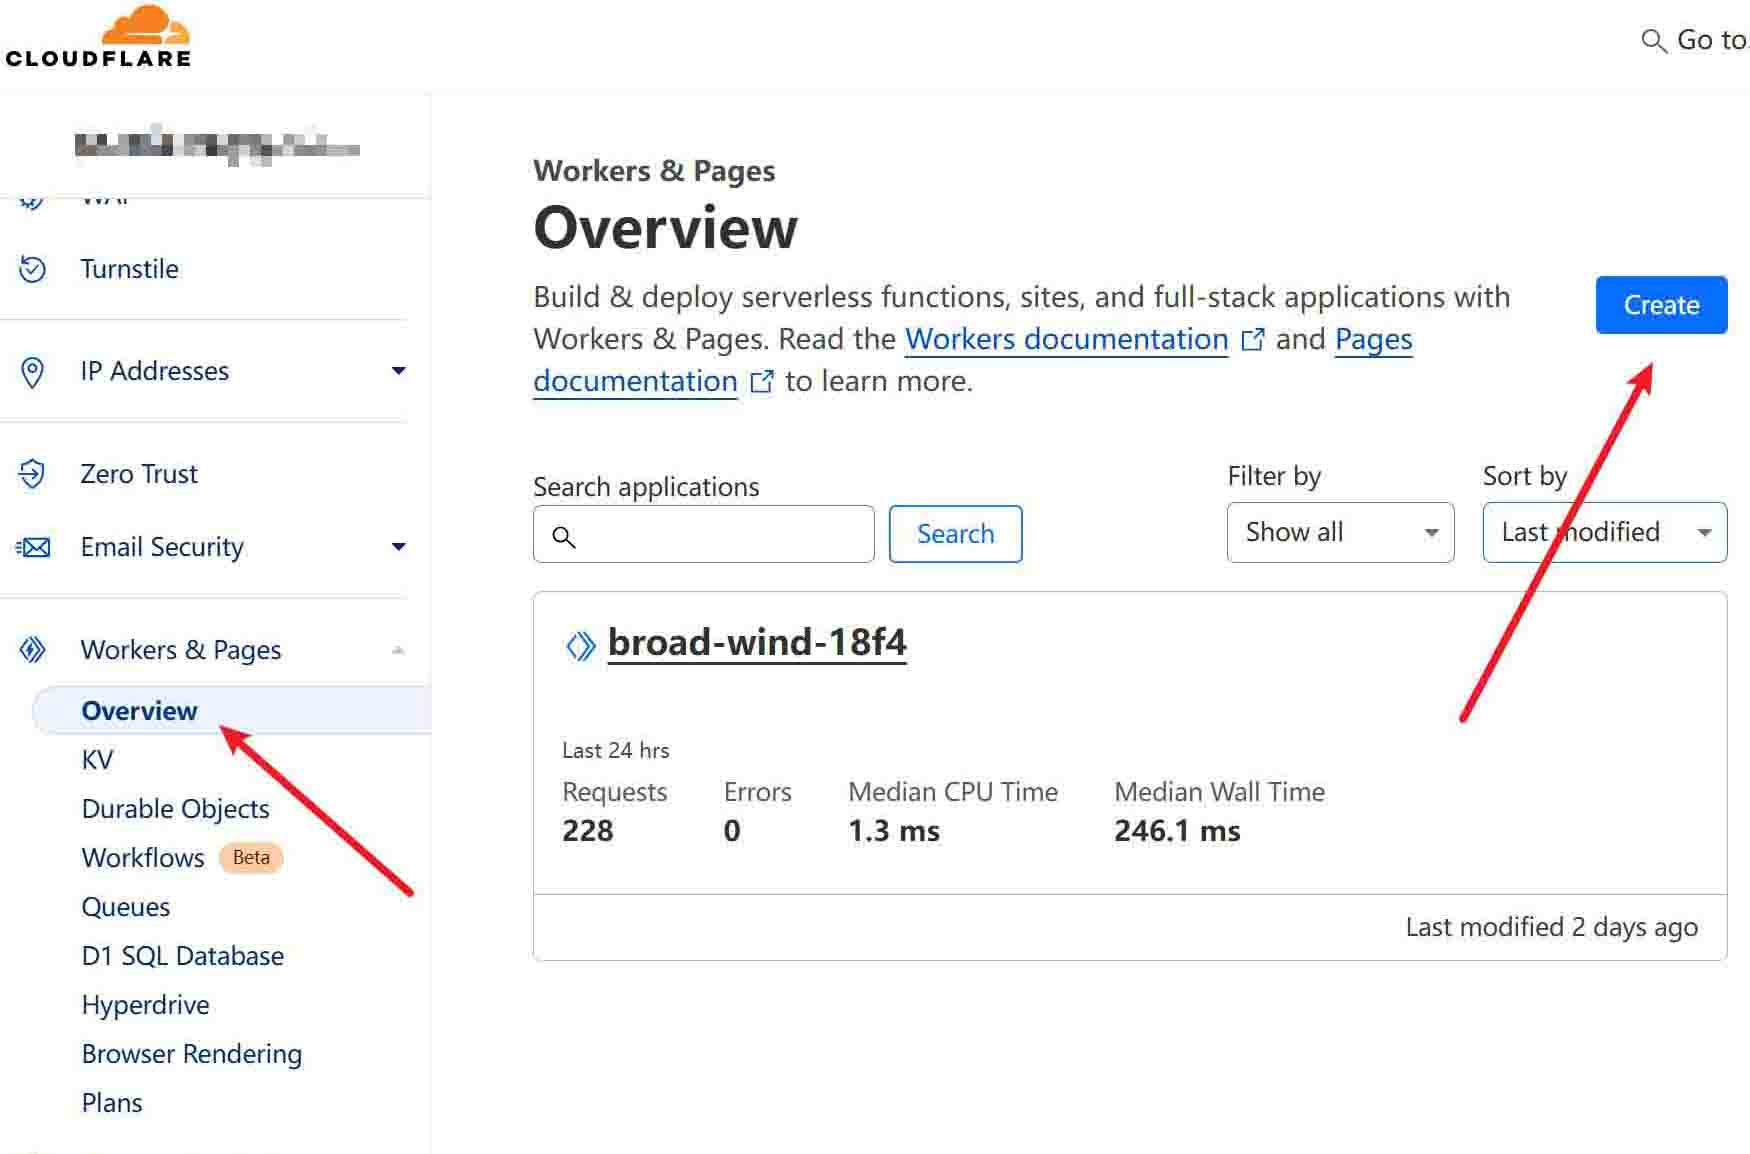Open KV in the sidebar

coord(97,760)
